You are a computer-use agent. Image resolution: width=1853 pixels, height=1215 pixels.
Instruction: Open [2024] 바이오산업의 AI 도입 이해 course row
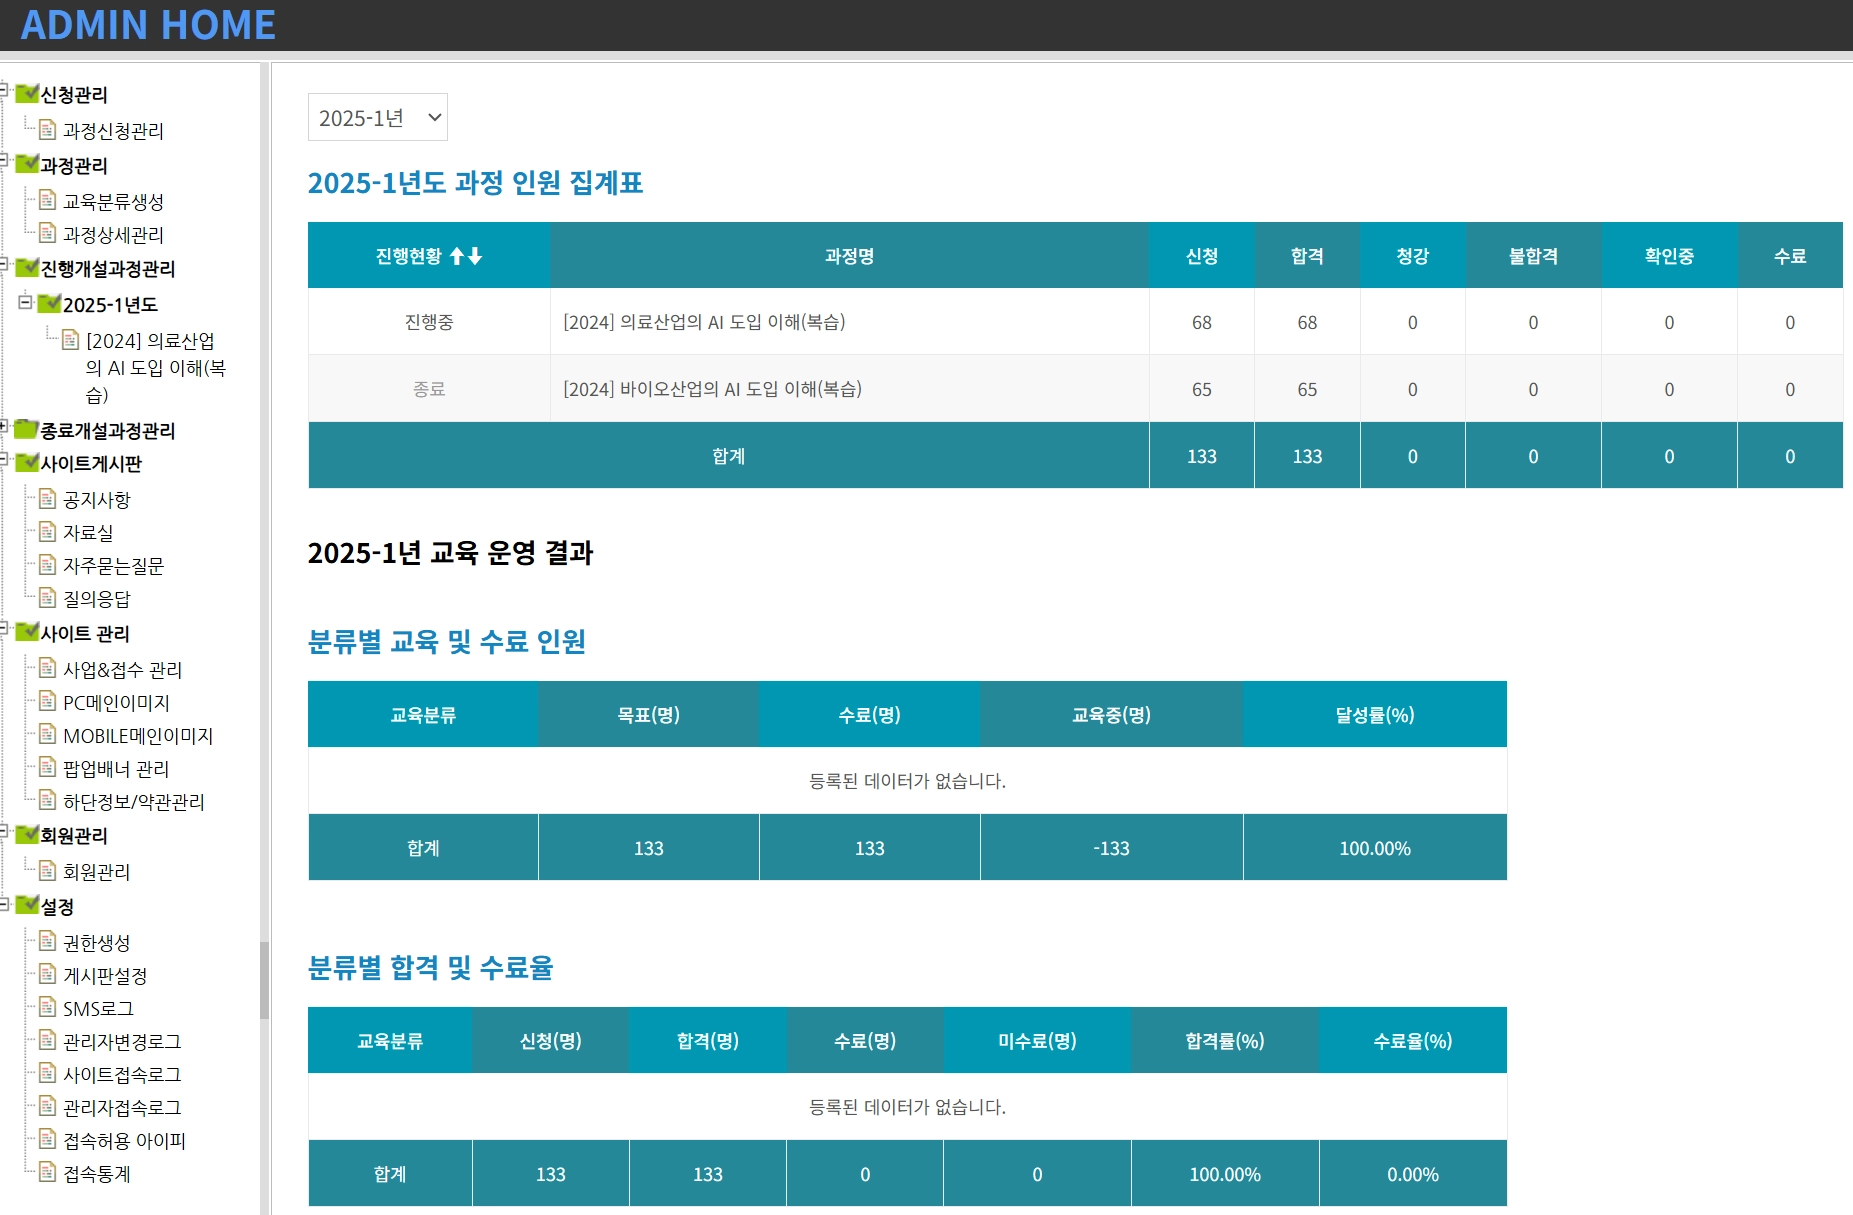(x=712, y=389)
